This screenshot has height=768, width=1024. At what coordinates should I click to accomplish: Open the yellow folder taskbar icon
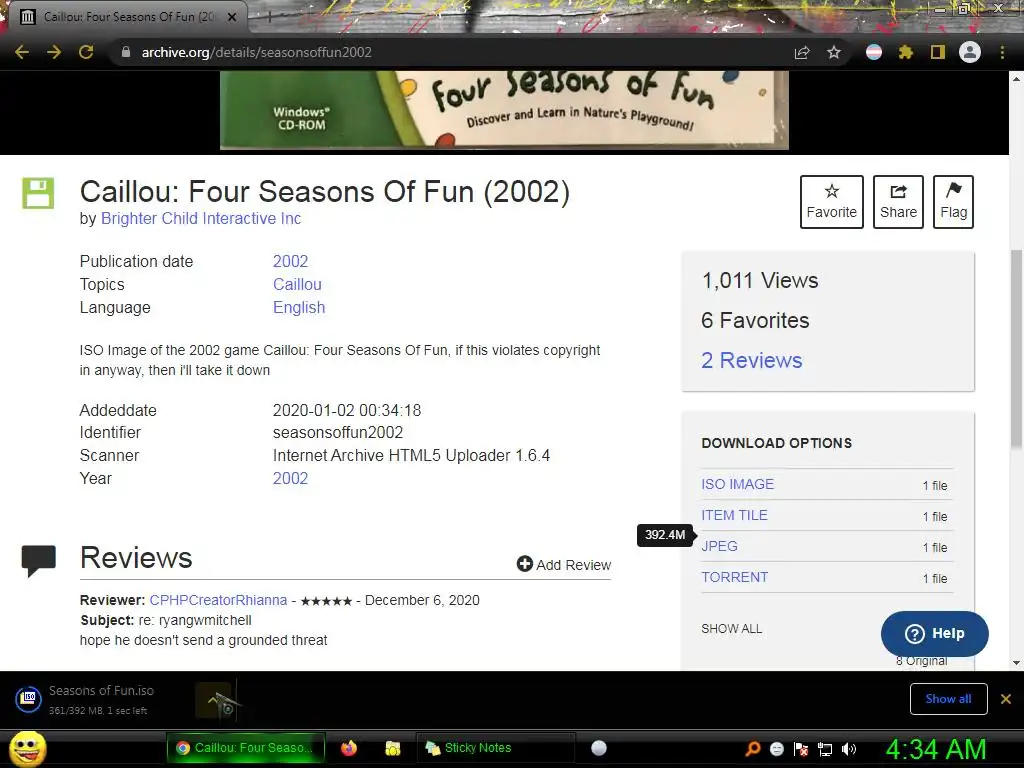coord(392,748)
